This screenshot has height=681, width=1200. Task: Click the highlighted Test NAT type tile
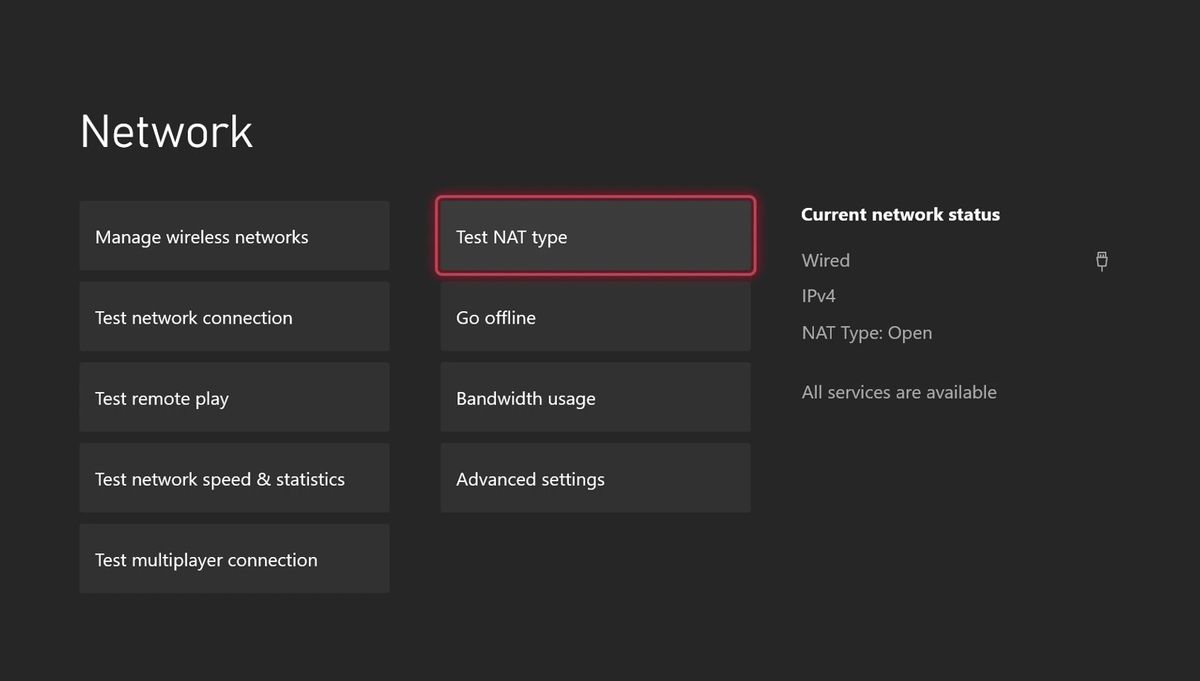tap(595, 237)
